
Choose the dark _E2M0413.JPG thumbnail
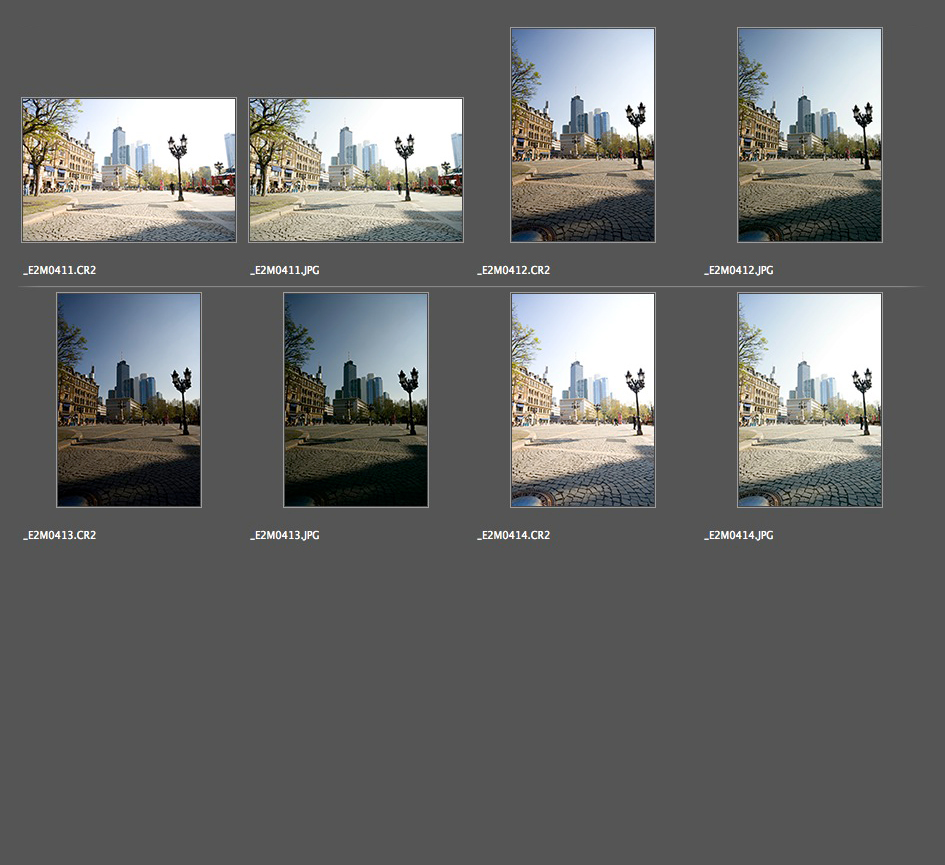(x=356, y=400)
